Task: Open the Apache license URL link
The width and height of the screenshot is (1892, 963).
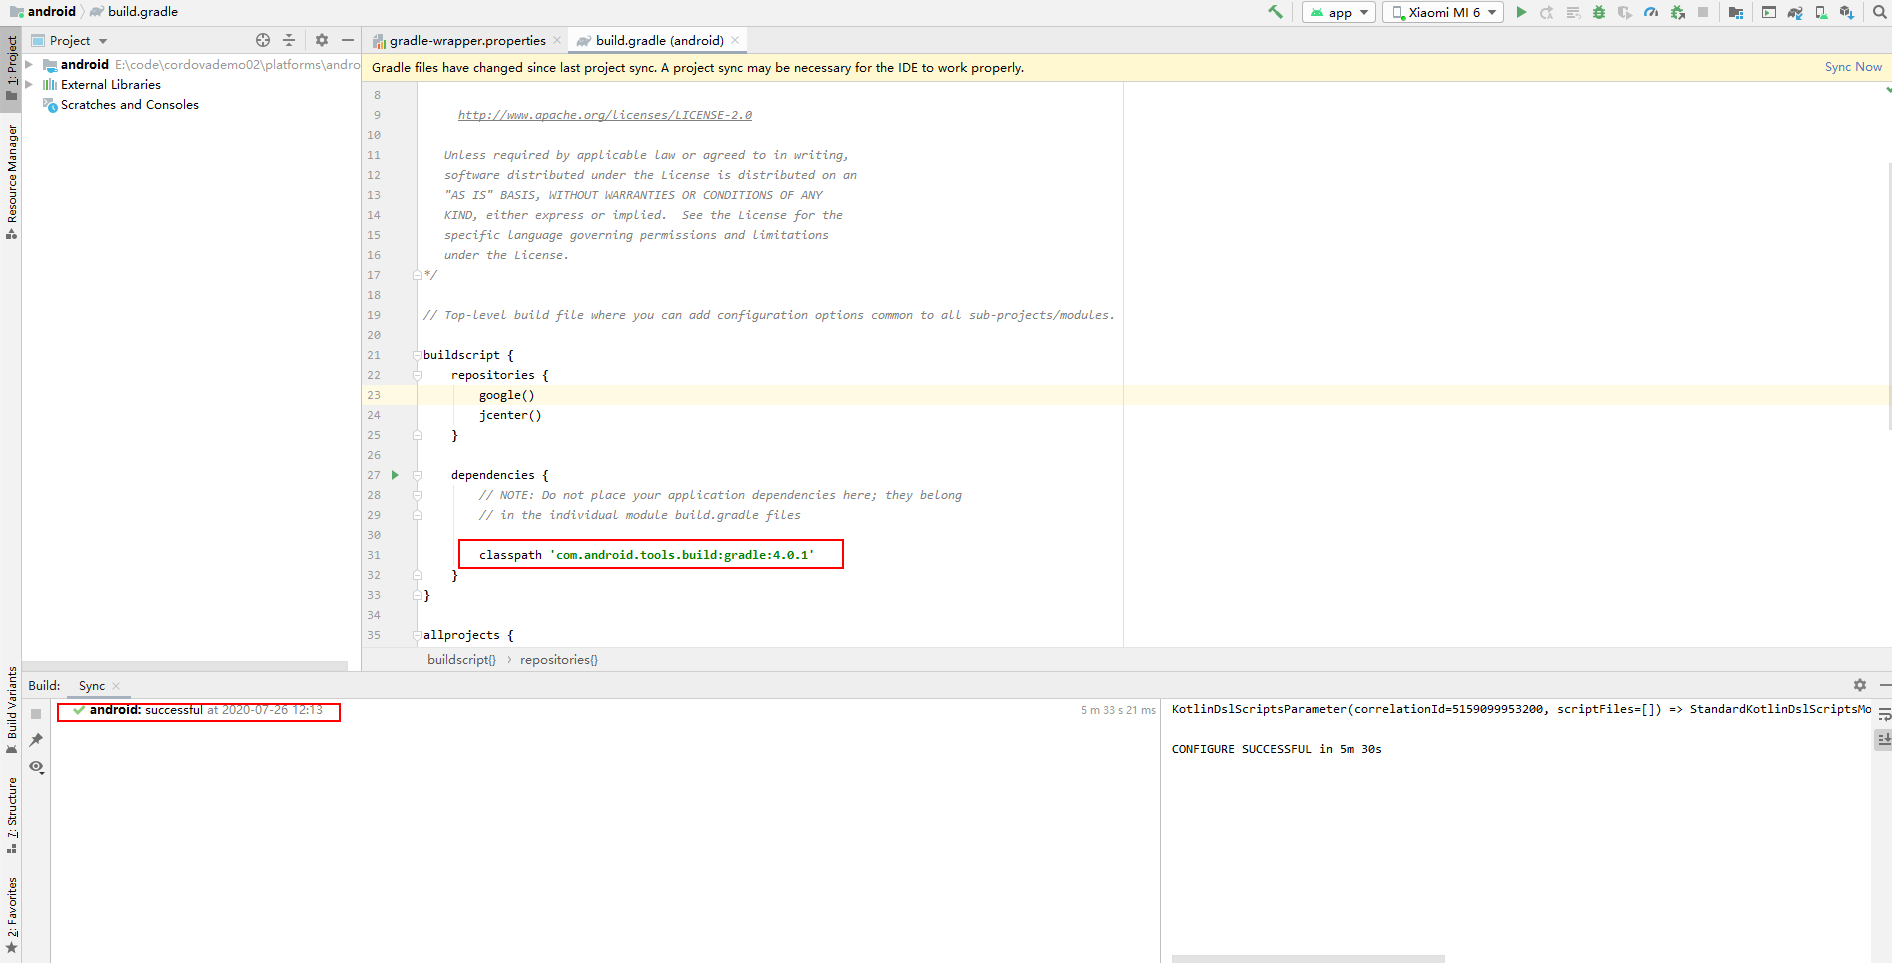Action: (604, 115)
